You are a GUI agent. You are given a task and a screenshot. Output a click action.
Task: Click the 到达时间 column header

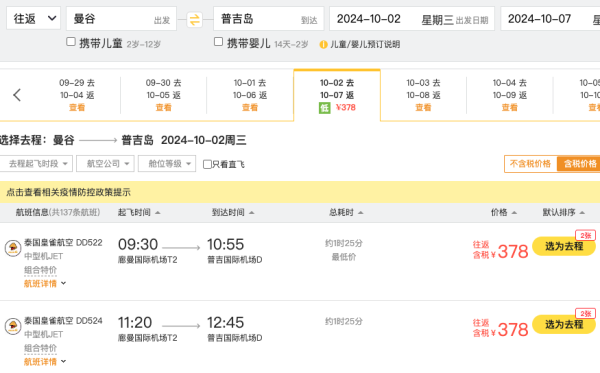click(228, 212)
